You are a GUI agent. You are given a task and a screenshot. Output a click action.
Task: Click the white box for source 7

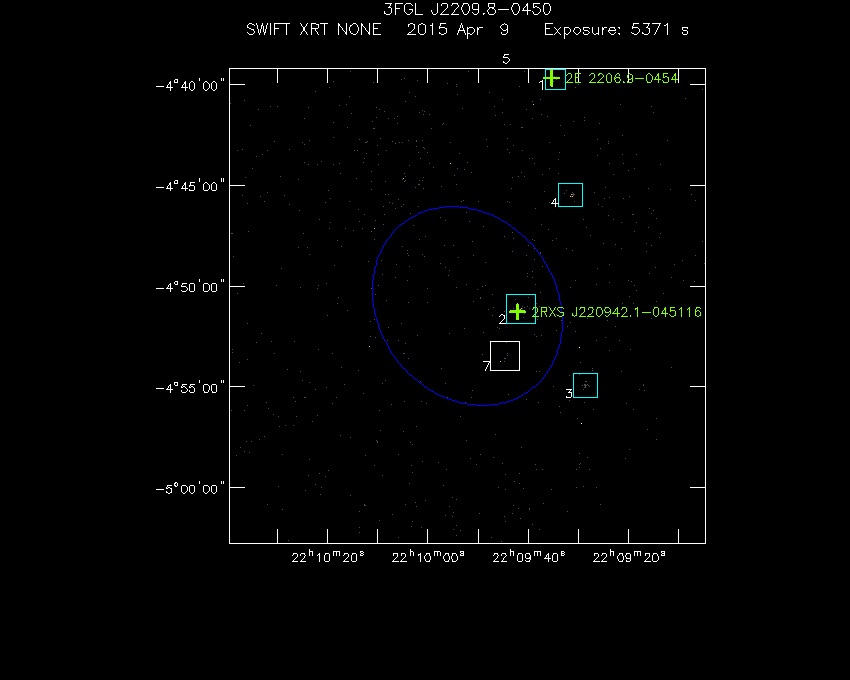coord(505,356)
